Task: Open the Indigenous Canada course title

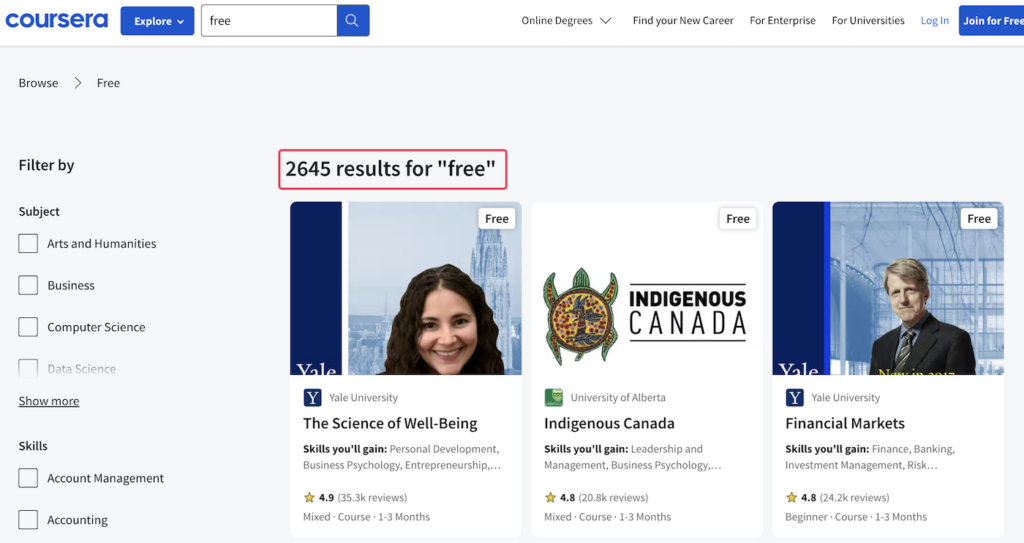Action: click(x=609, y=423)
